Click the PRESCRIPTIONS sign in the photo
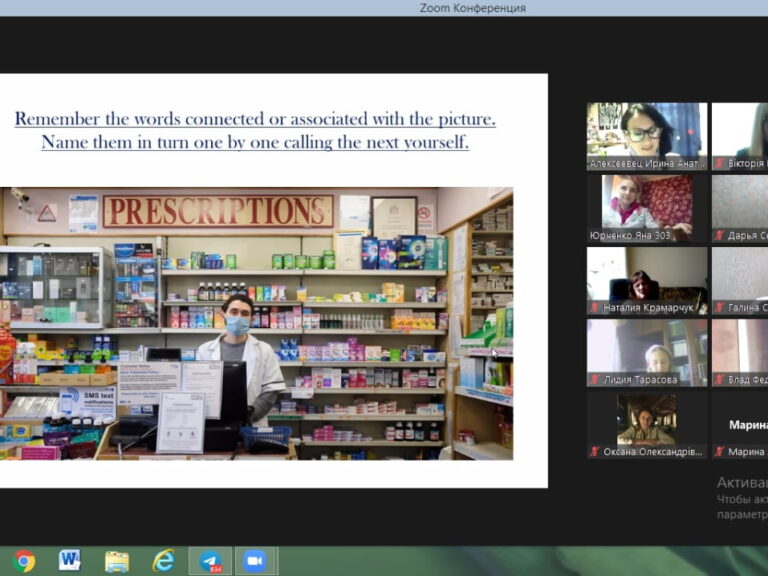The width and height of the screenshot is (768, 576). 218,211
